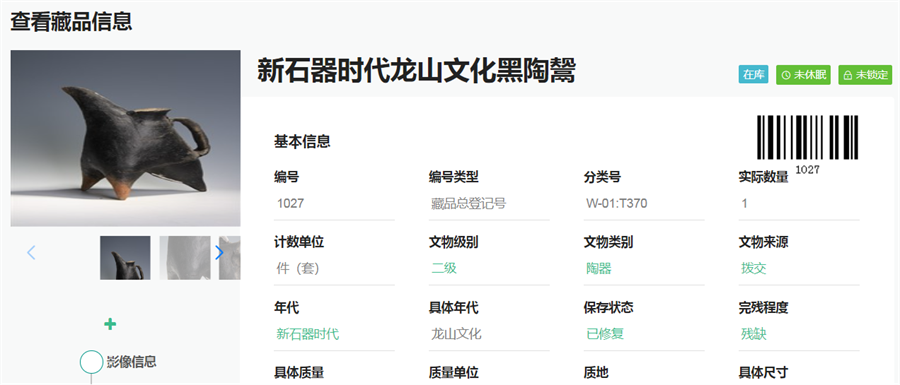Click the 年代 link 新石器时代
The height and width of the screenshot is (385, 900).
308,334
